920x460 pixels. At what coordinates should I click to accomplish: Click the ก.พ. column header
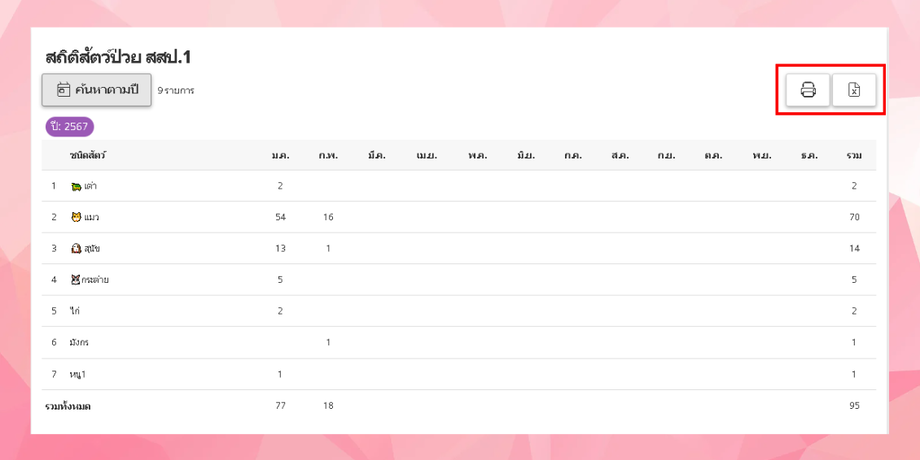[x=328, y=155]
